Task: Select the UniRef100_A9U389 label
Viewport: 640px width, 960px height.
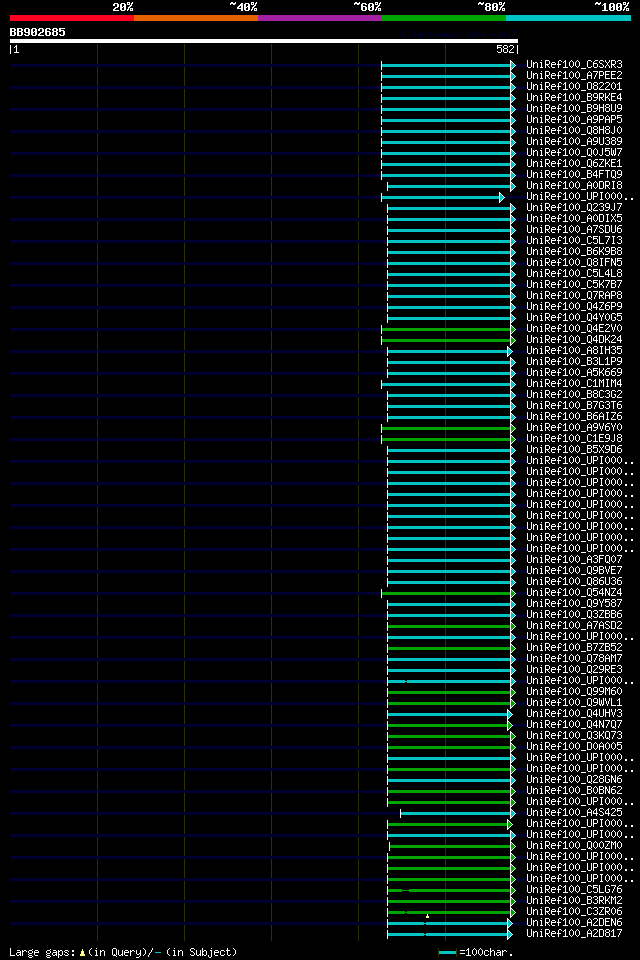Action: point(574,141)
